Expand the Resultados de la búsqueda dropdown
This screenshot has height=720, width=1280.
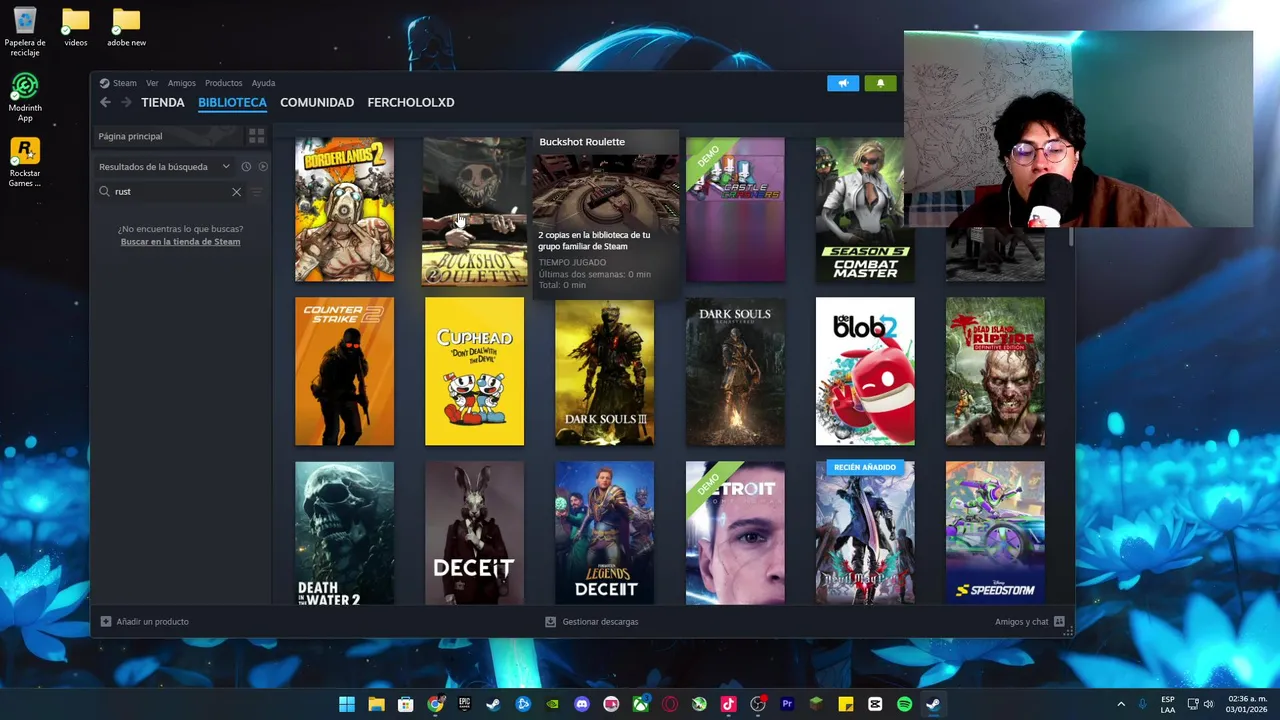[x=226, y=167]
